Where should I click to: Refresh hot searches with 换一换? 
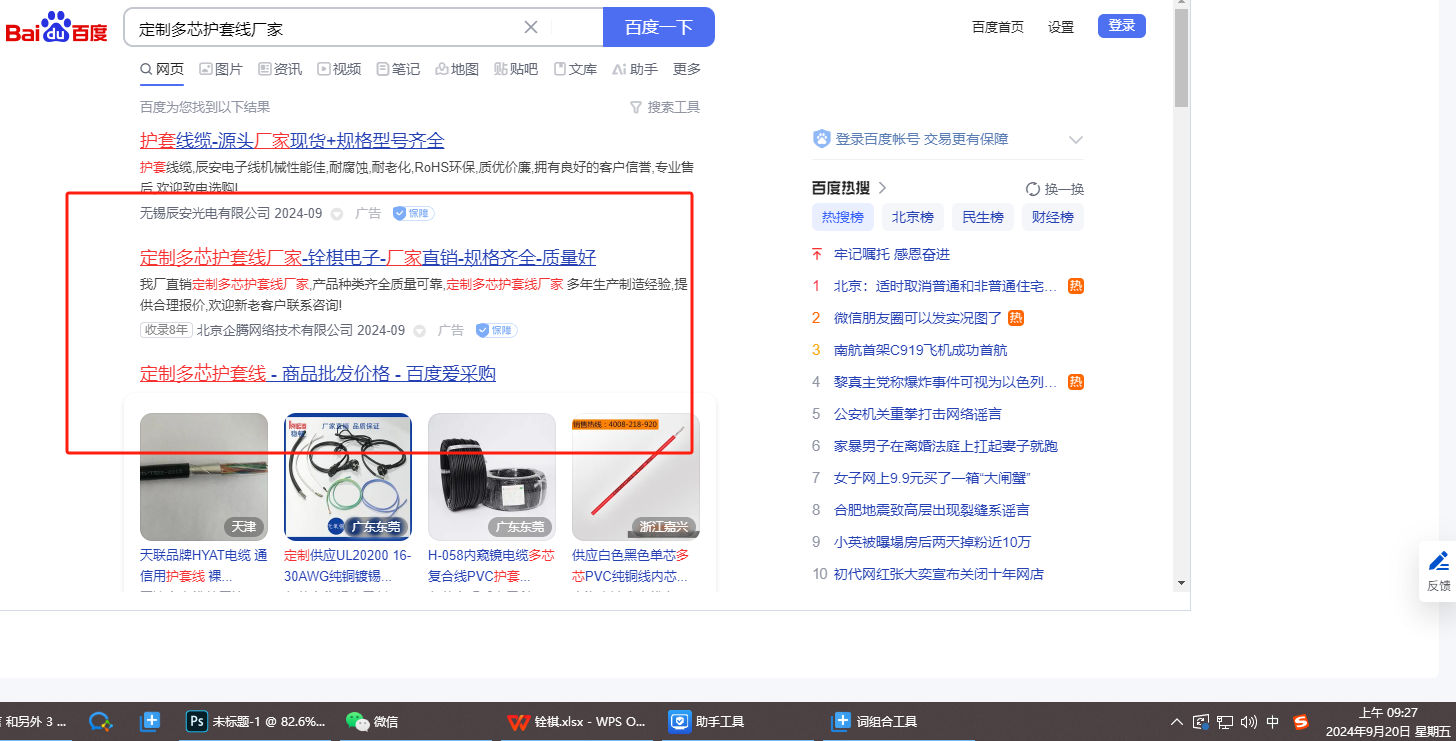1055,189
